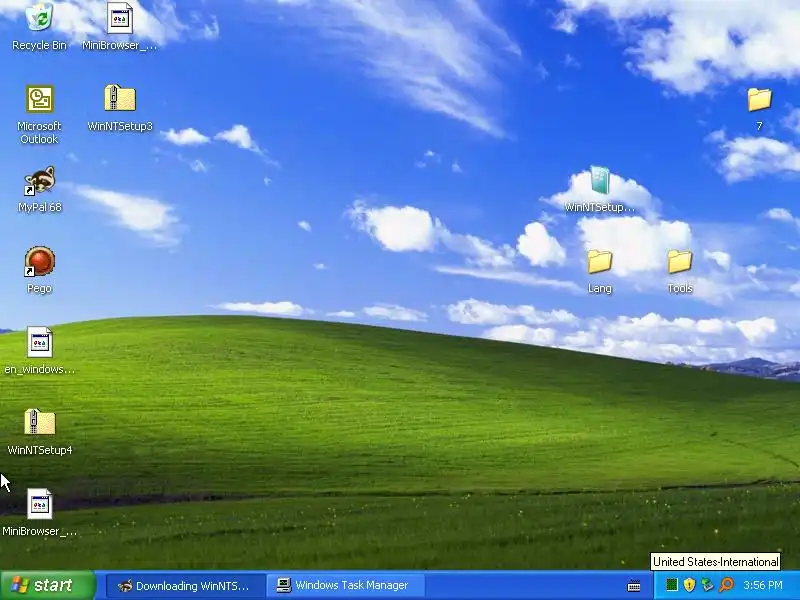Viewport: 800px width, 600px height.
Task: Click the Safely Remove Hardware tray icon
Action: 707,585
